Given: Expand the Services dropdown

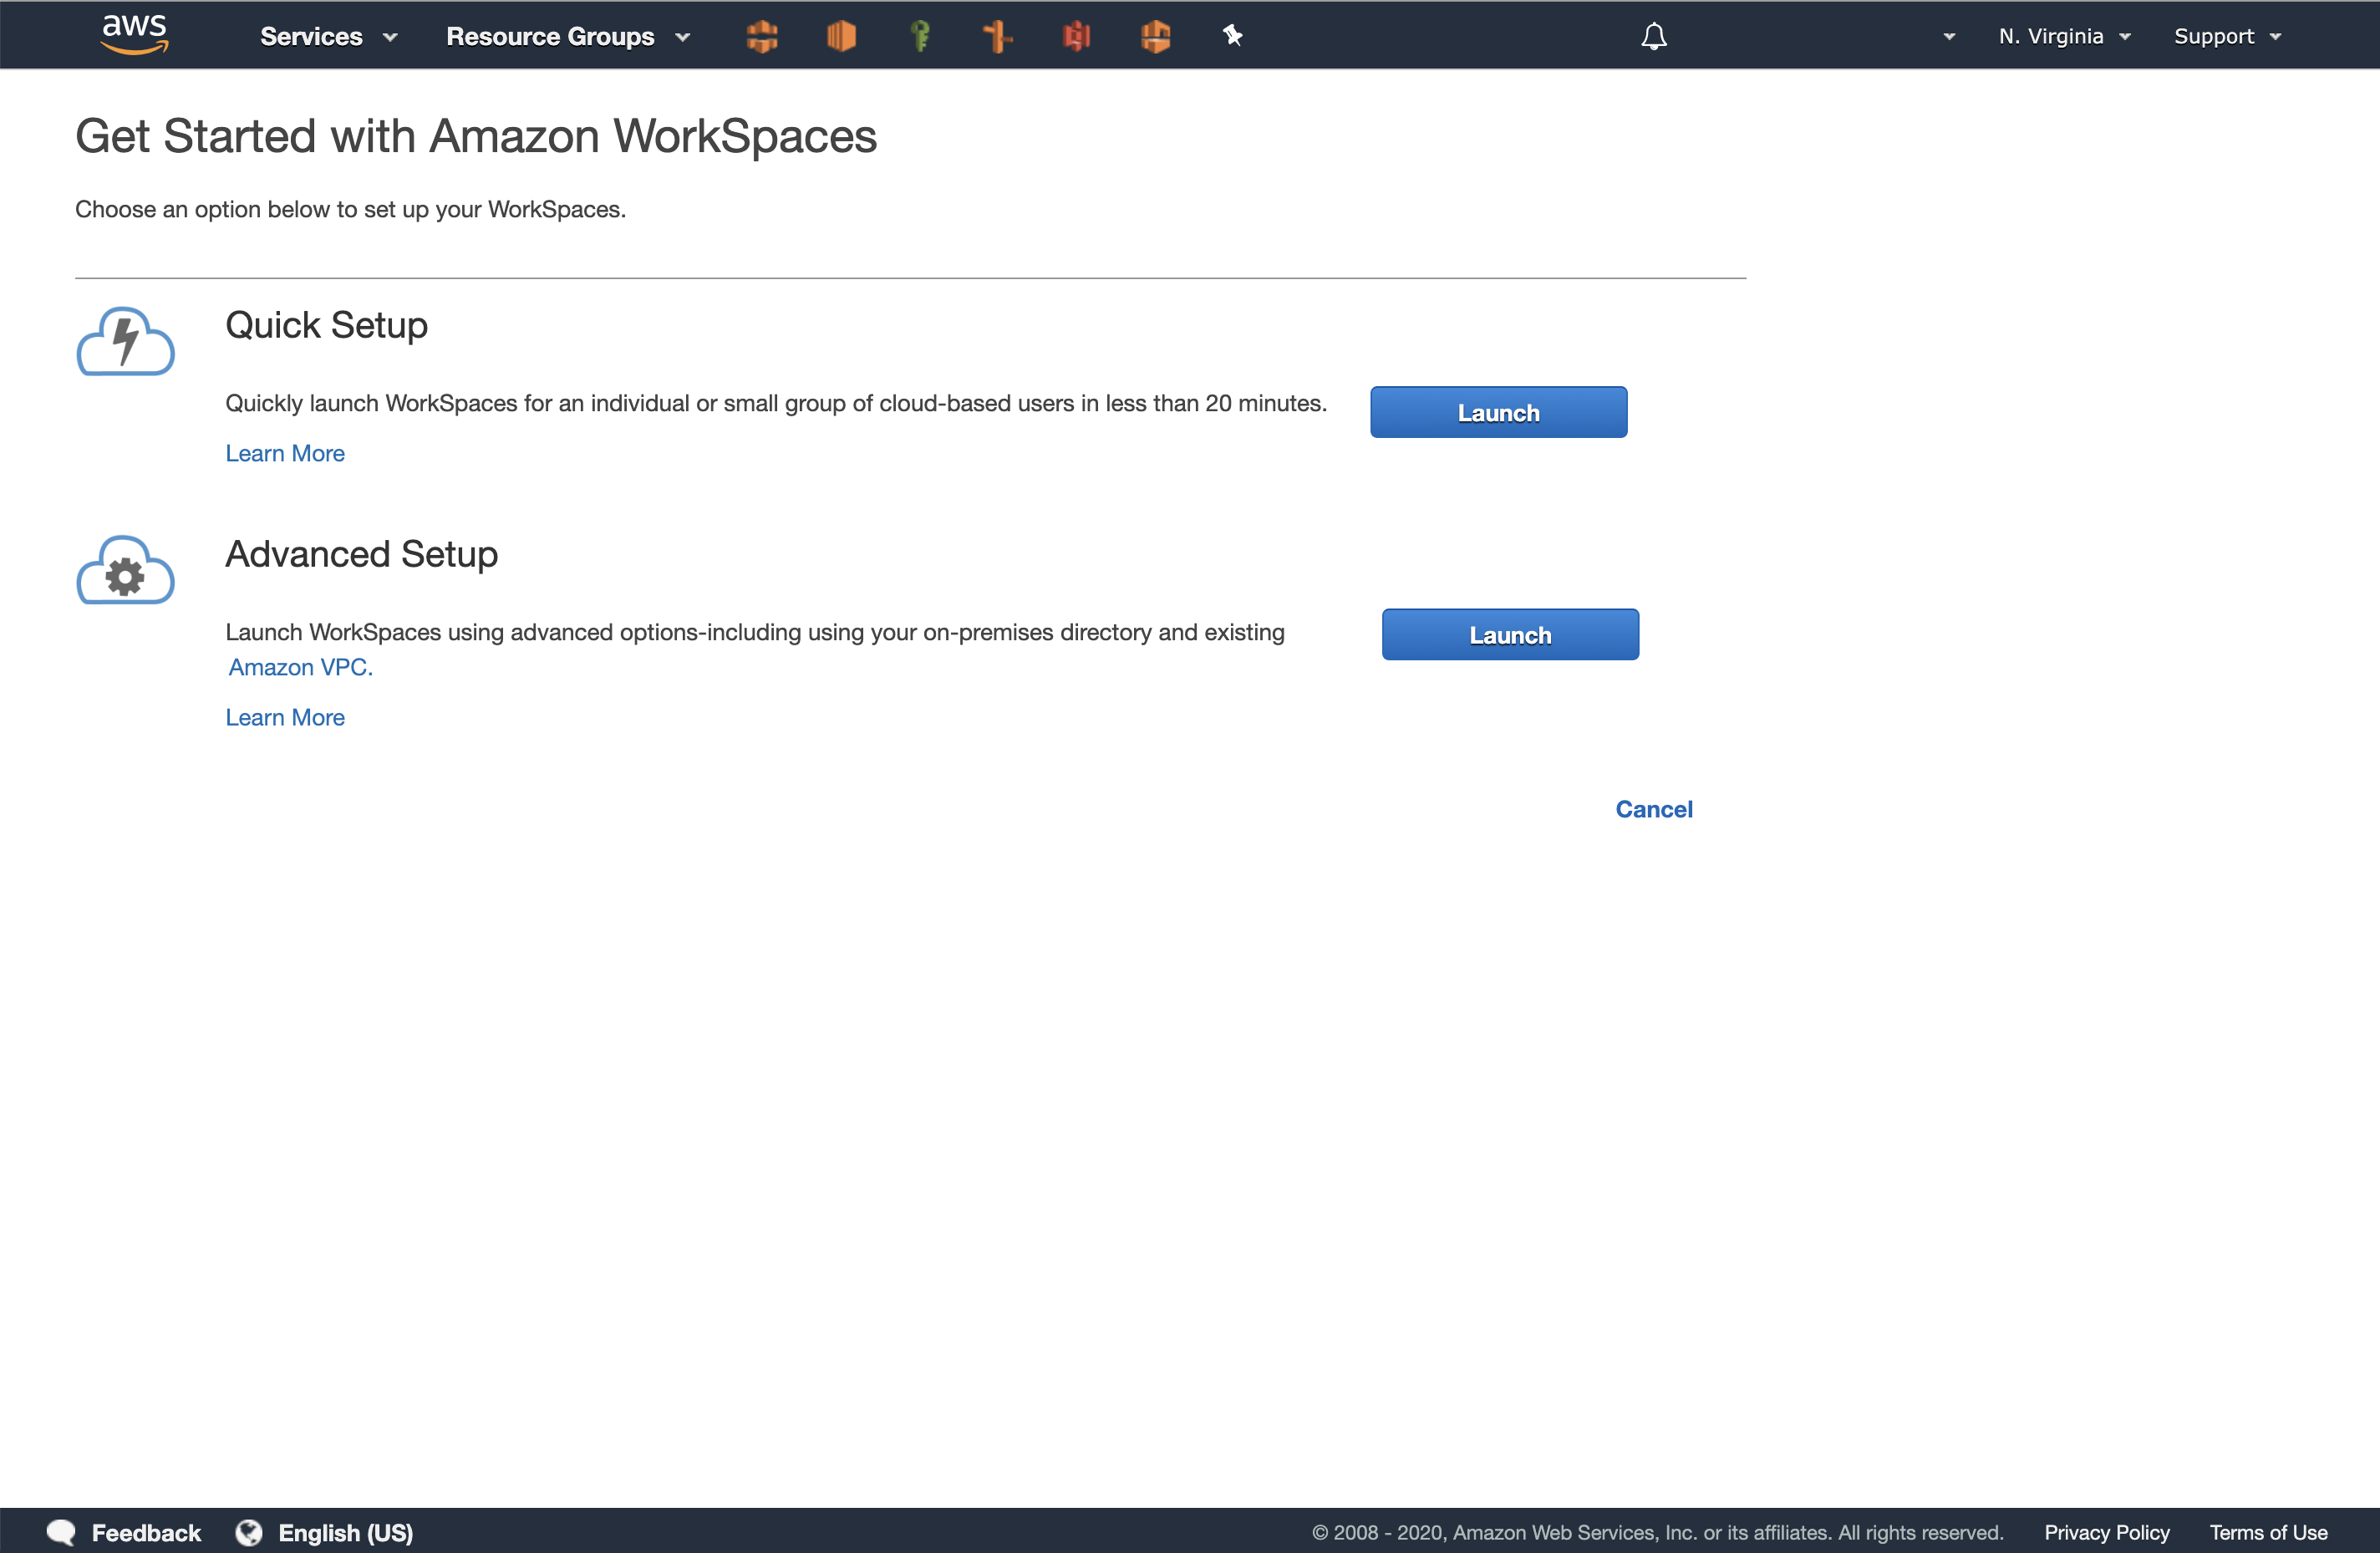Looking at the screenshot, I should pyautogui.click(x=328, y=36).
